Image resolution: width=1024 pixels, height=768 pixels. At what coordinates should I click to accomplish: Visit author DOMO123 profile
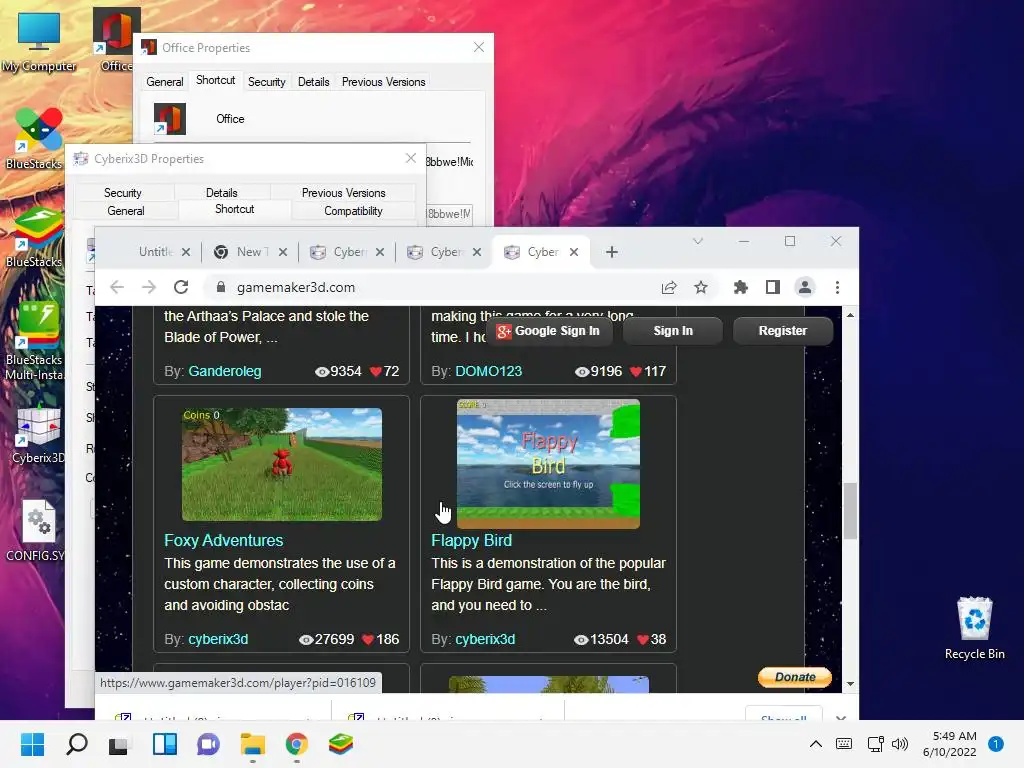488,371
